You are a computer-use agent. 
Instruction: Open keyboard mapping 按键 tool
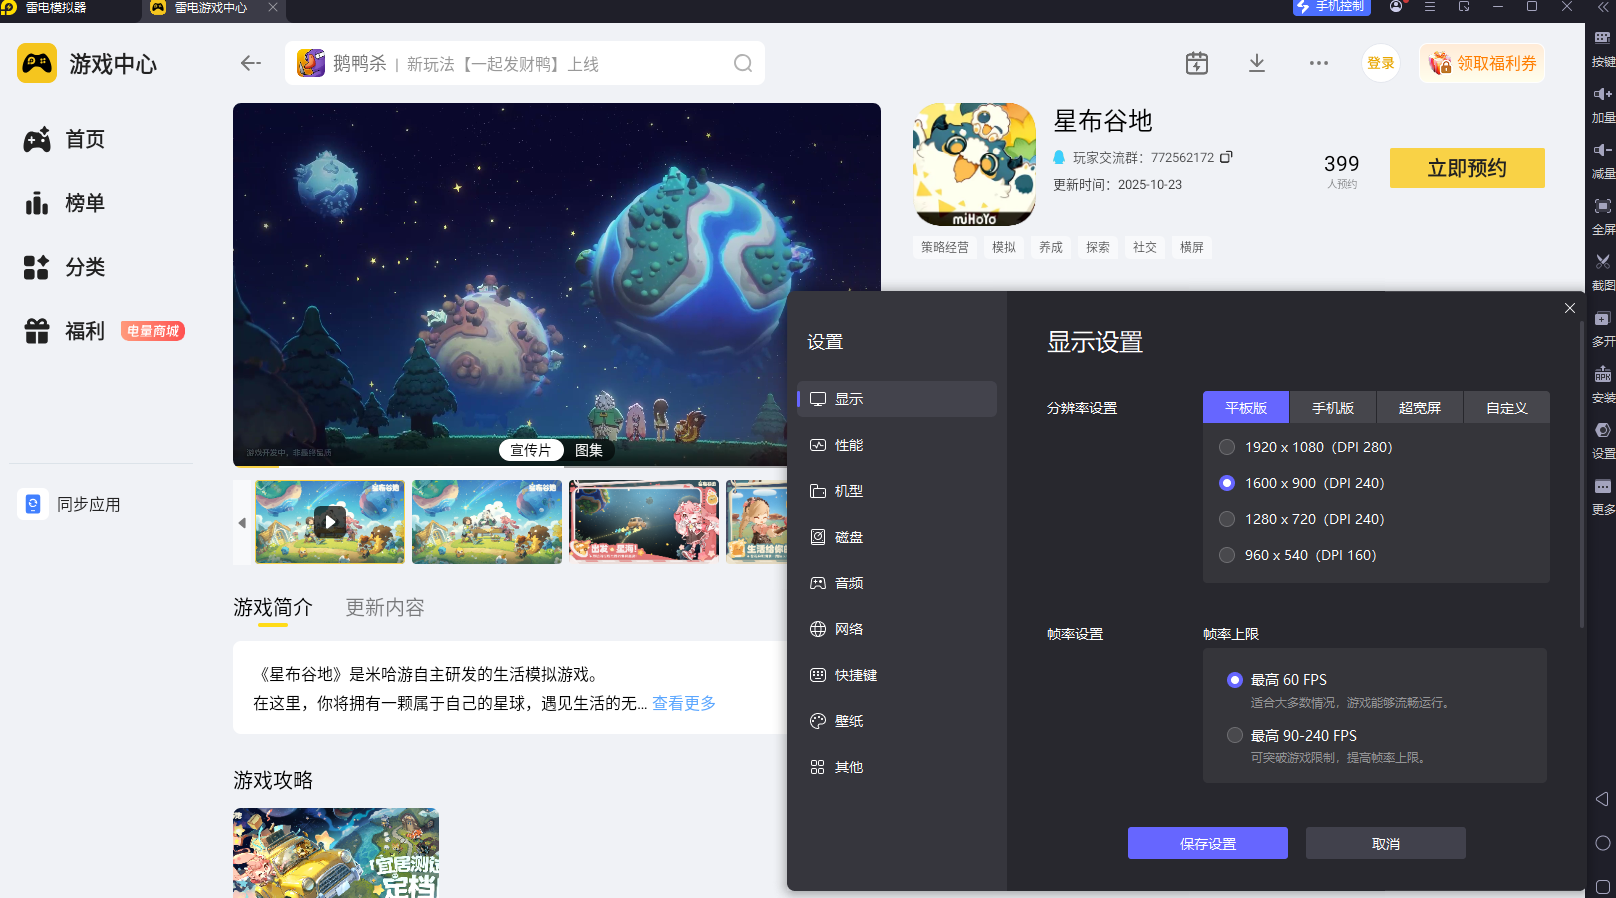1603,47
